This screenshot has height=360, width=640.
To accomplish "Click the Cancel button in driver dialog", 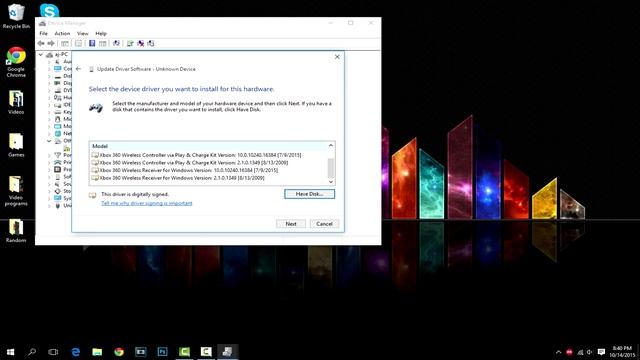I will pos(324,224).
